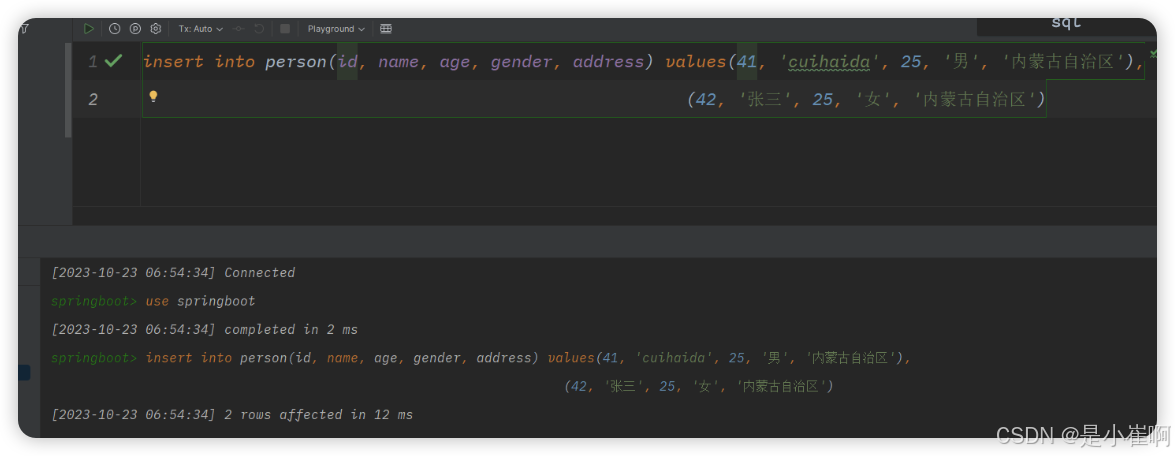This screenshot has width=1175, height=456.
Task: Click 'person' table name in the editor
Action: coord(297,61)
